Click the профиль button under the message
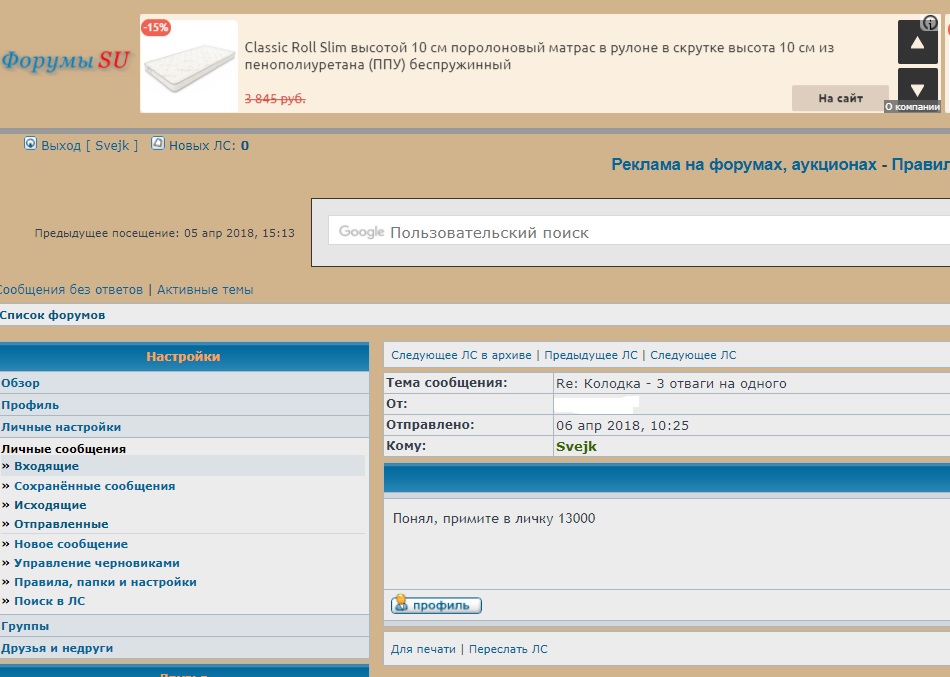This screenshot has width=950, height=677. tap(436, 605)
